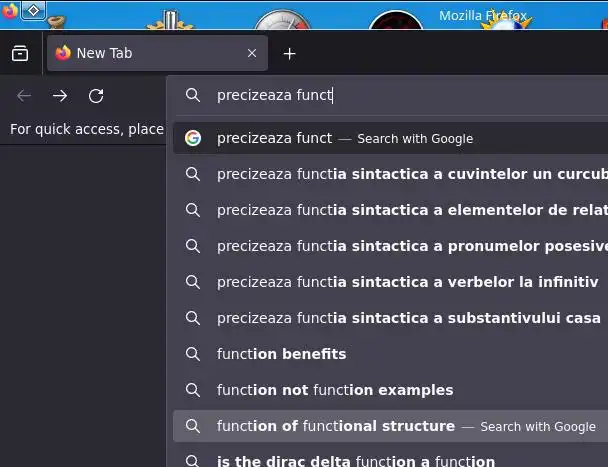This screenshot has height=467, width=608.
Task: Choose 'sintactica a verbelor la infinitiv' suggestion
Action: click(x=400, y=282)
